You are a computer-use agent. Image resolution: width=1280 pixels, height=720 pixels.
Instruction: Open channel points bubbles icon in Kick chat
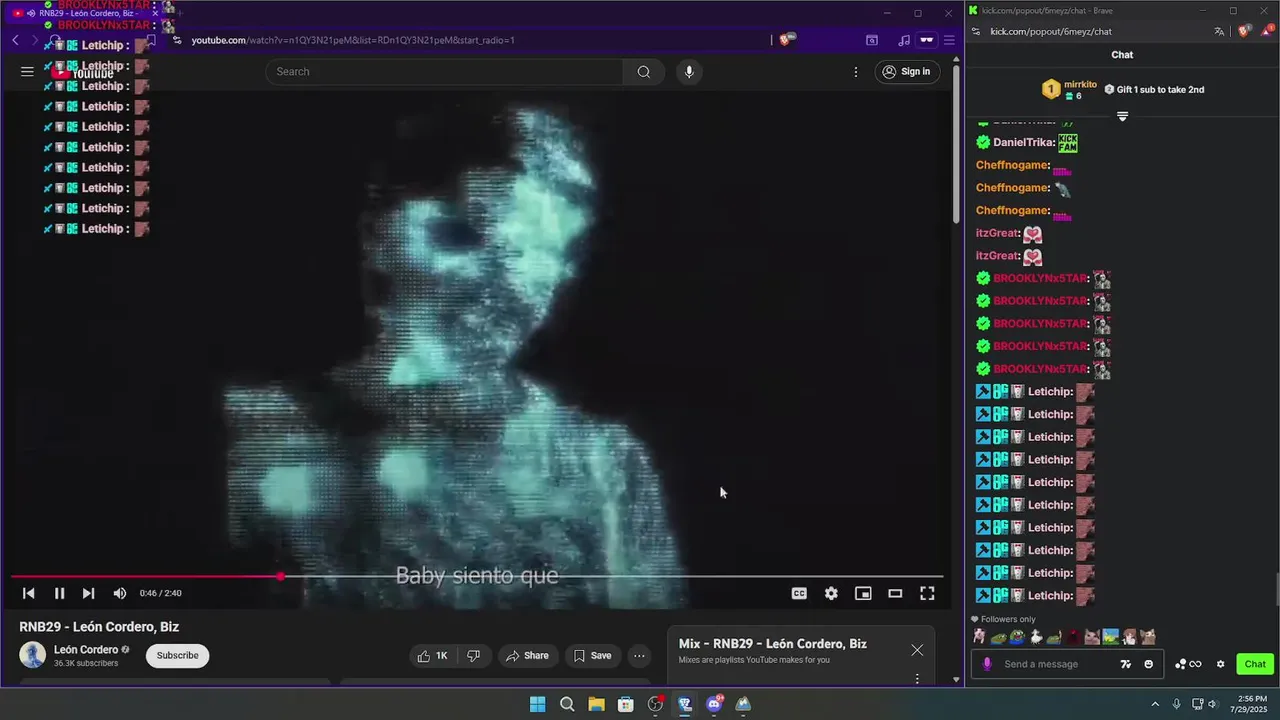[x=1188, y=664]
